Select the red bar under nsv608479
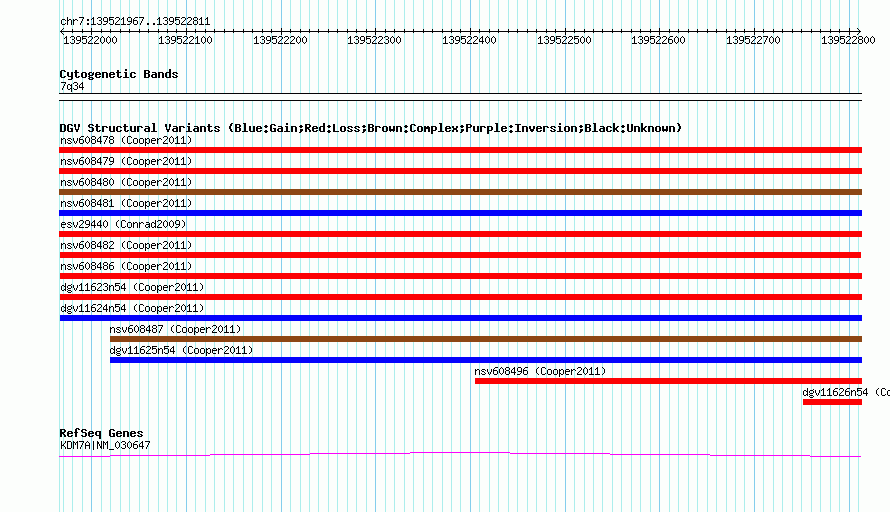Viewport: 890px width, 512px height. pos(460,171)
